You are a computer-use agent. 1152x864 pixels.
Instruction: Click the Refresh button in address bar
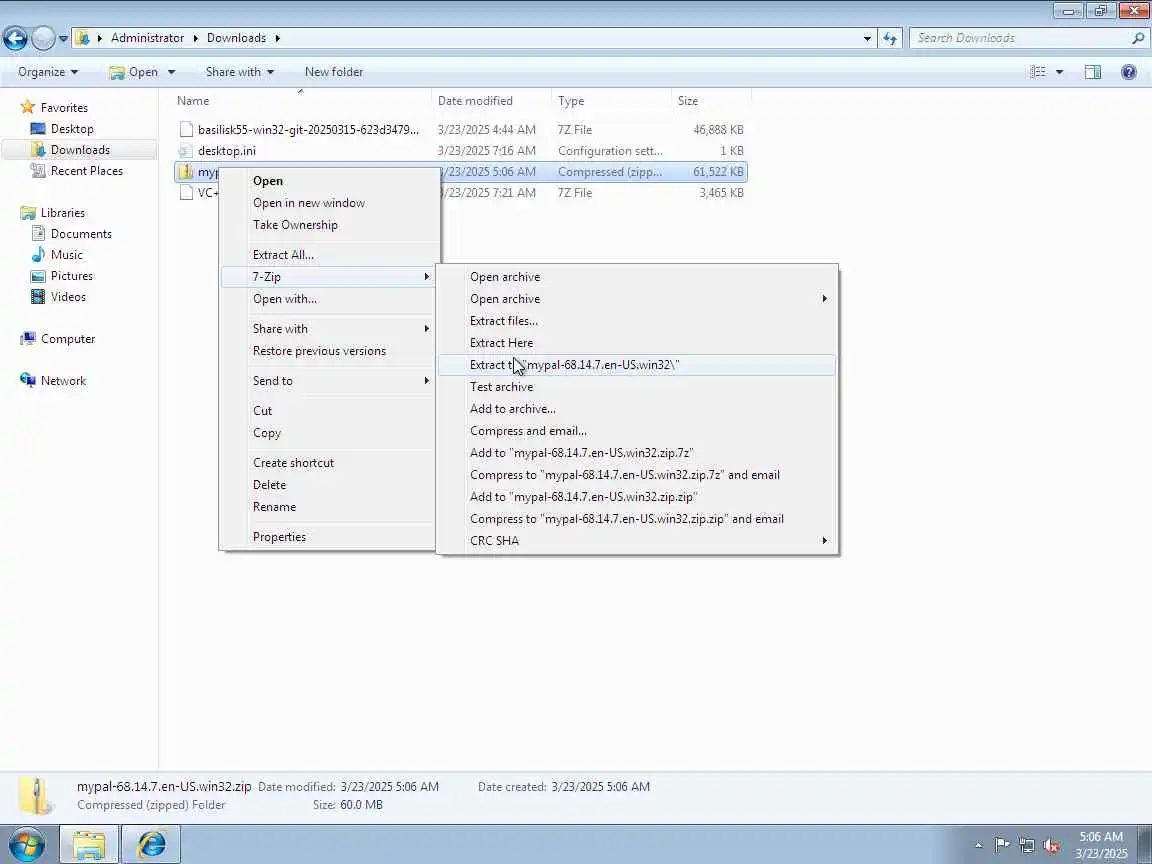890,38
